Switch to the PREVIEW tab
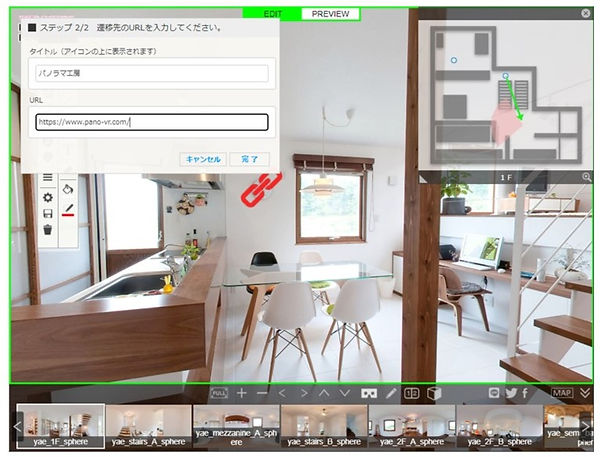This screenshot has height=457, width=600. tap(331, 14)
